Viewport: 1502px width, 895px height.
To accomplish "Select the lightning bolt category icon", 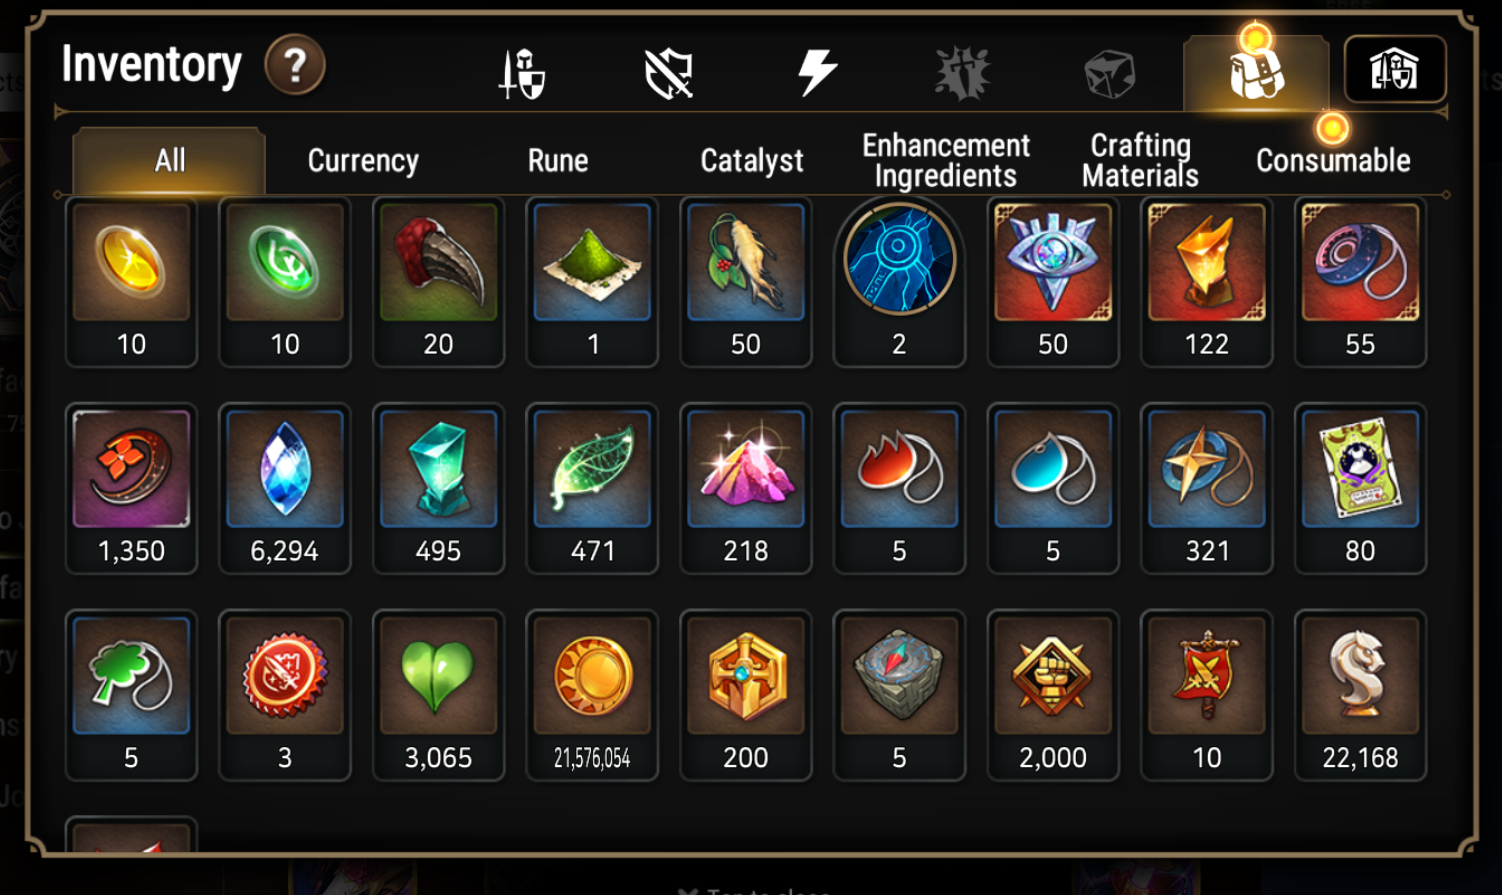I will [x=817, y=72].
